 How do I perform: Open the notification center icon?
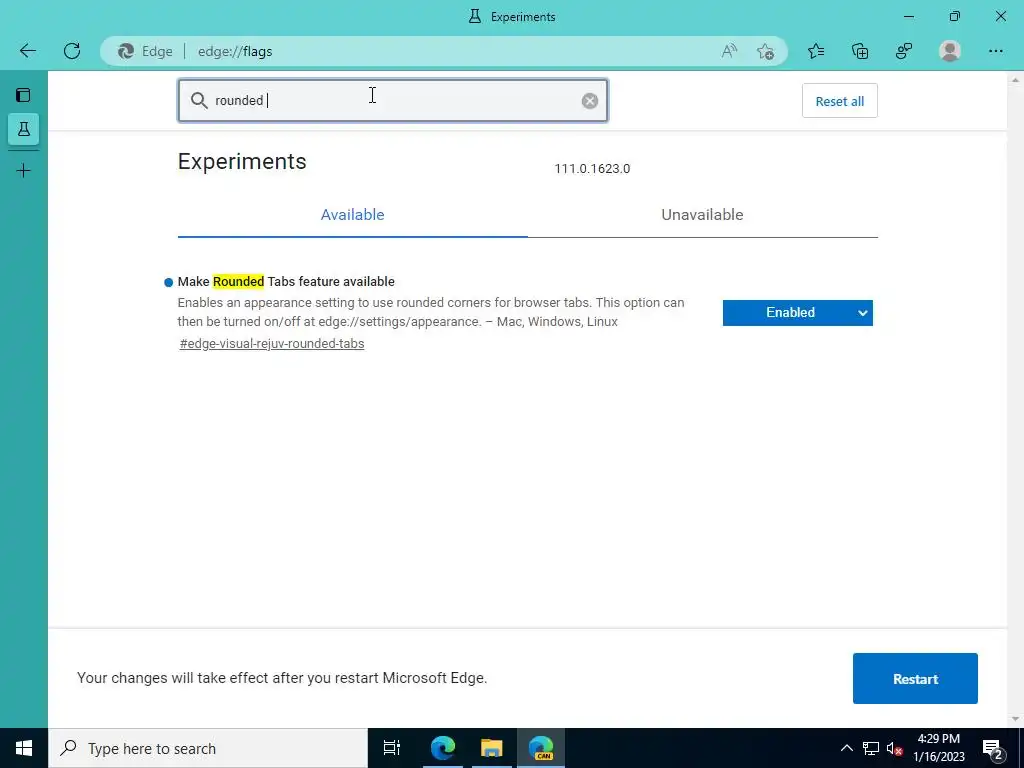point(993,748)
